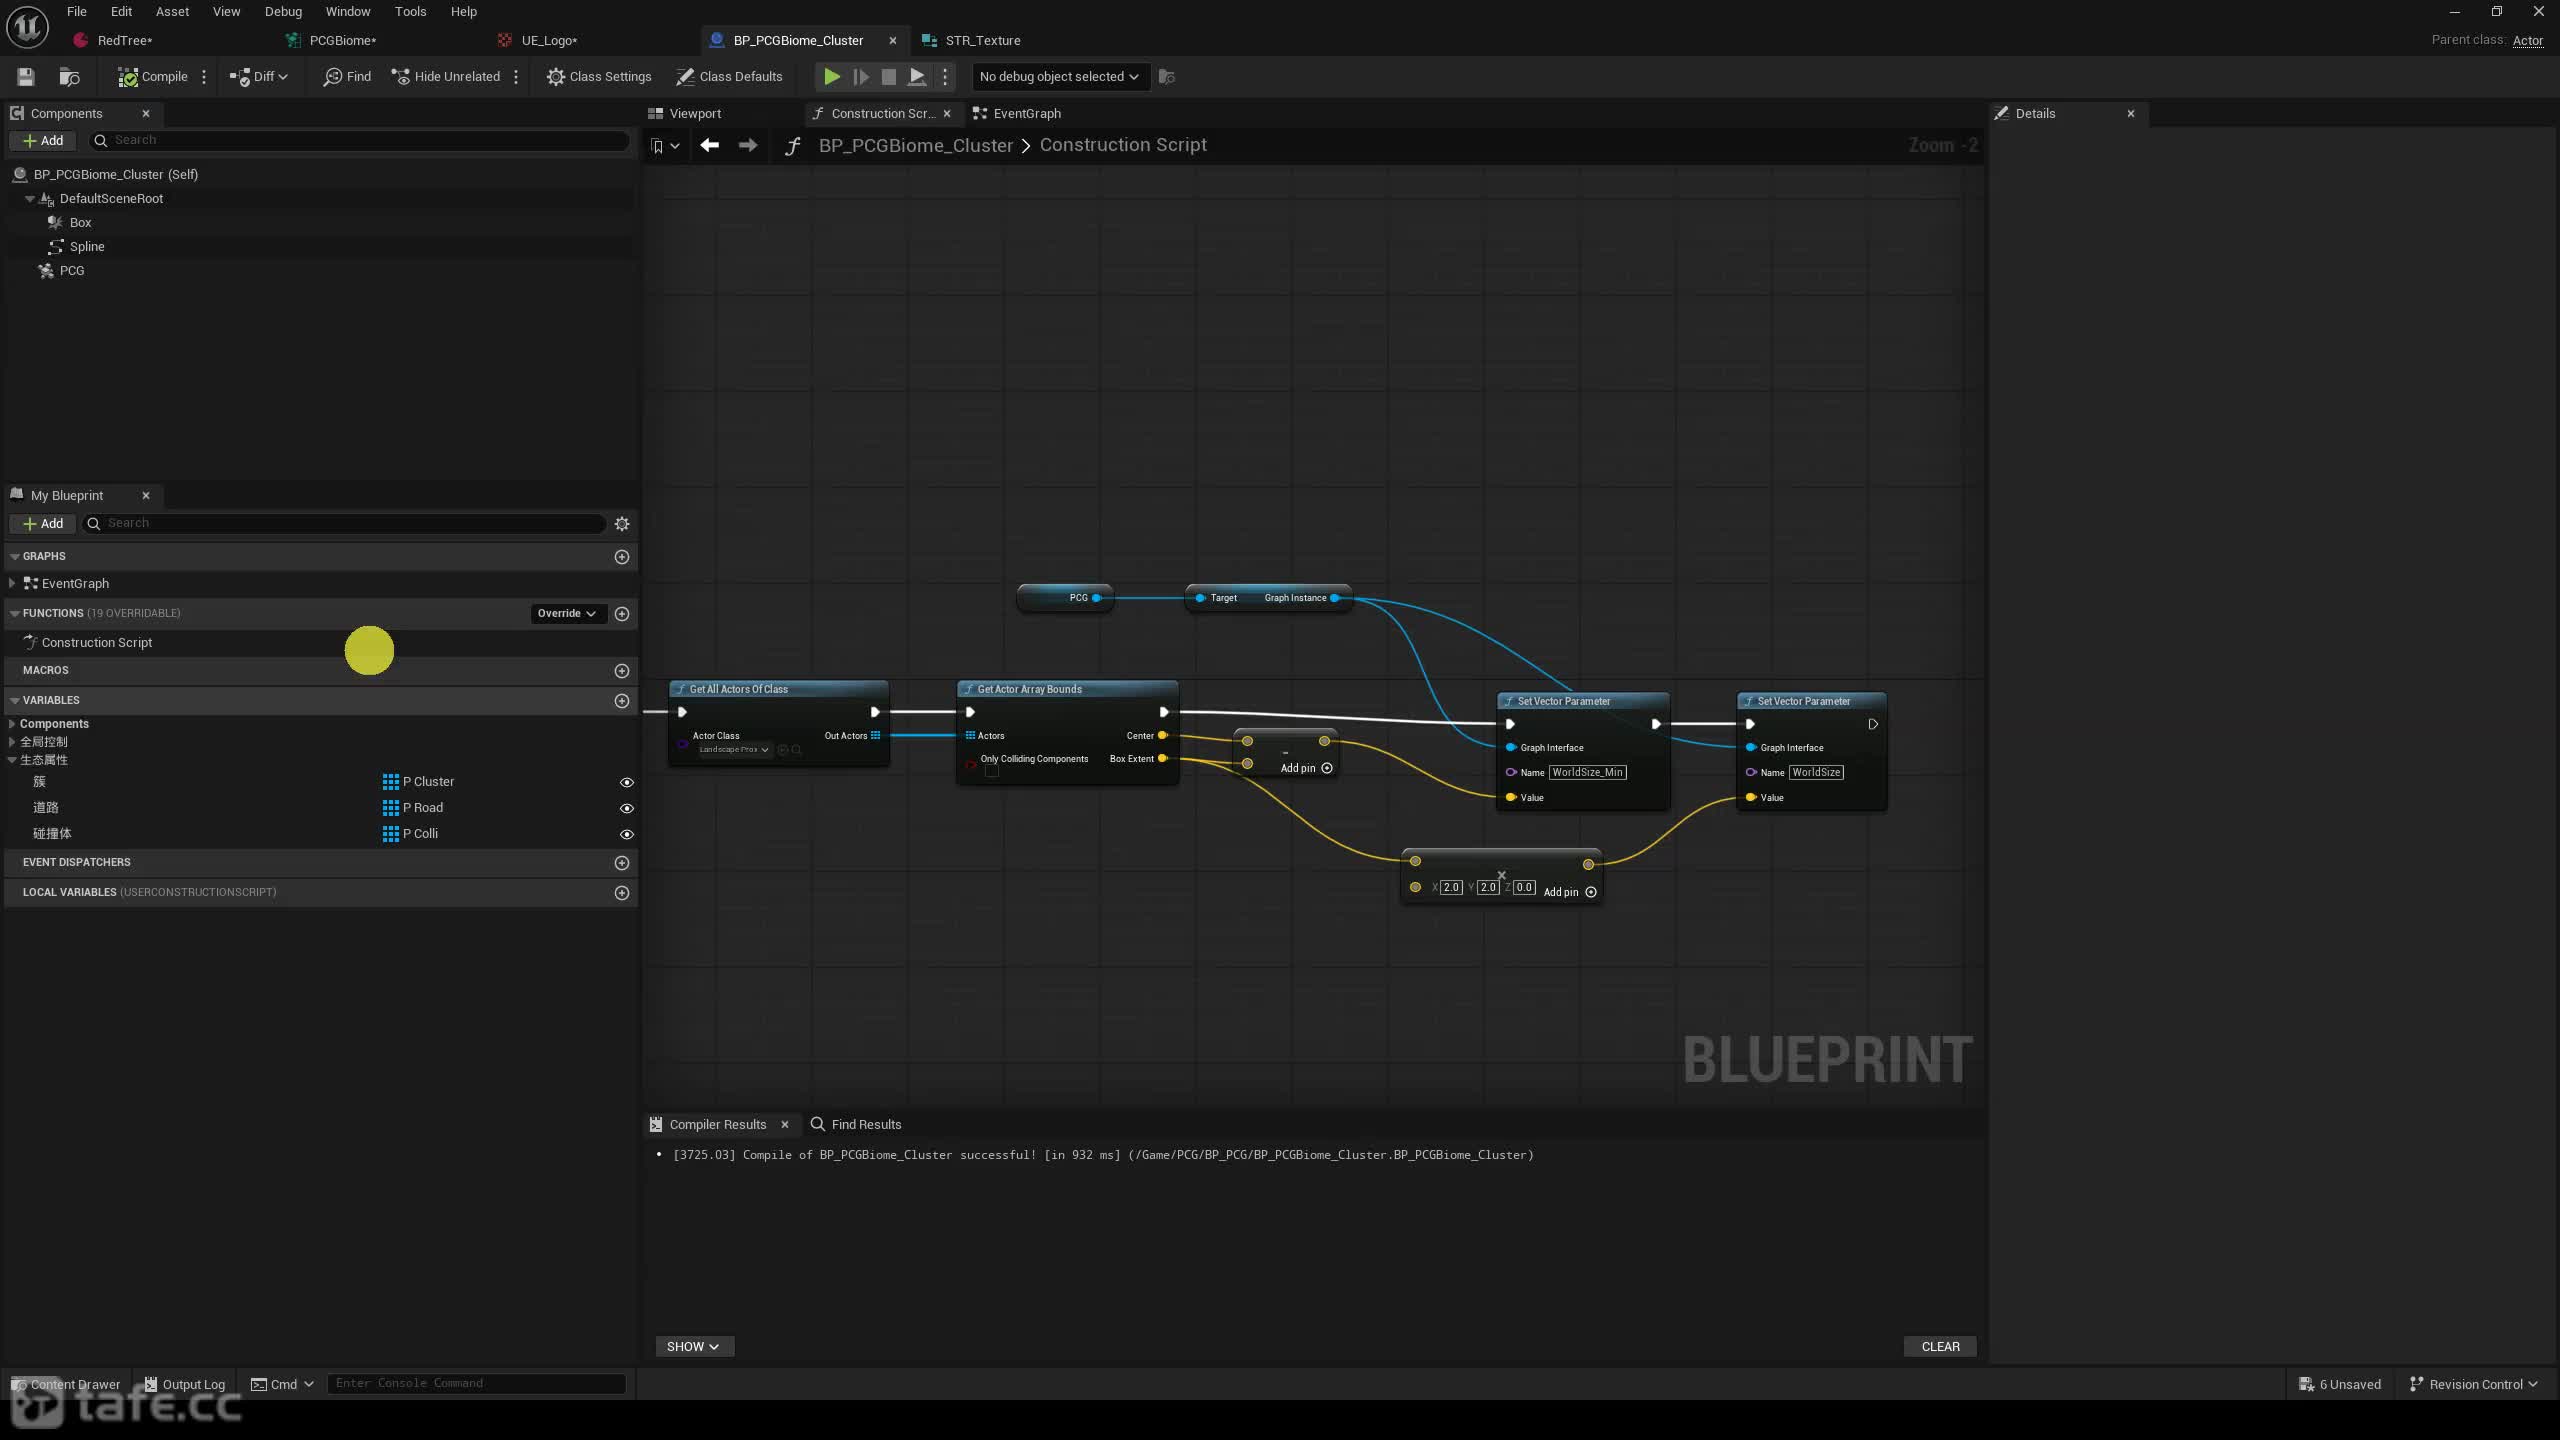
Task: Save the blueprint with the floppy disk icon
Action: point(26,77)
